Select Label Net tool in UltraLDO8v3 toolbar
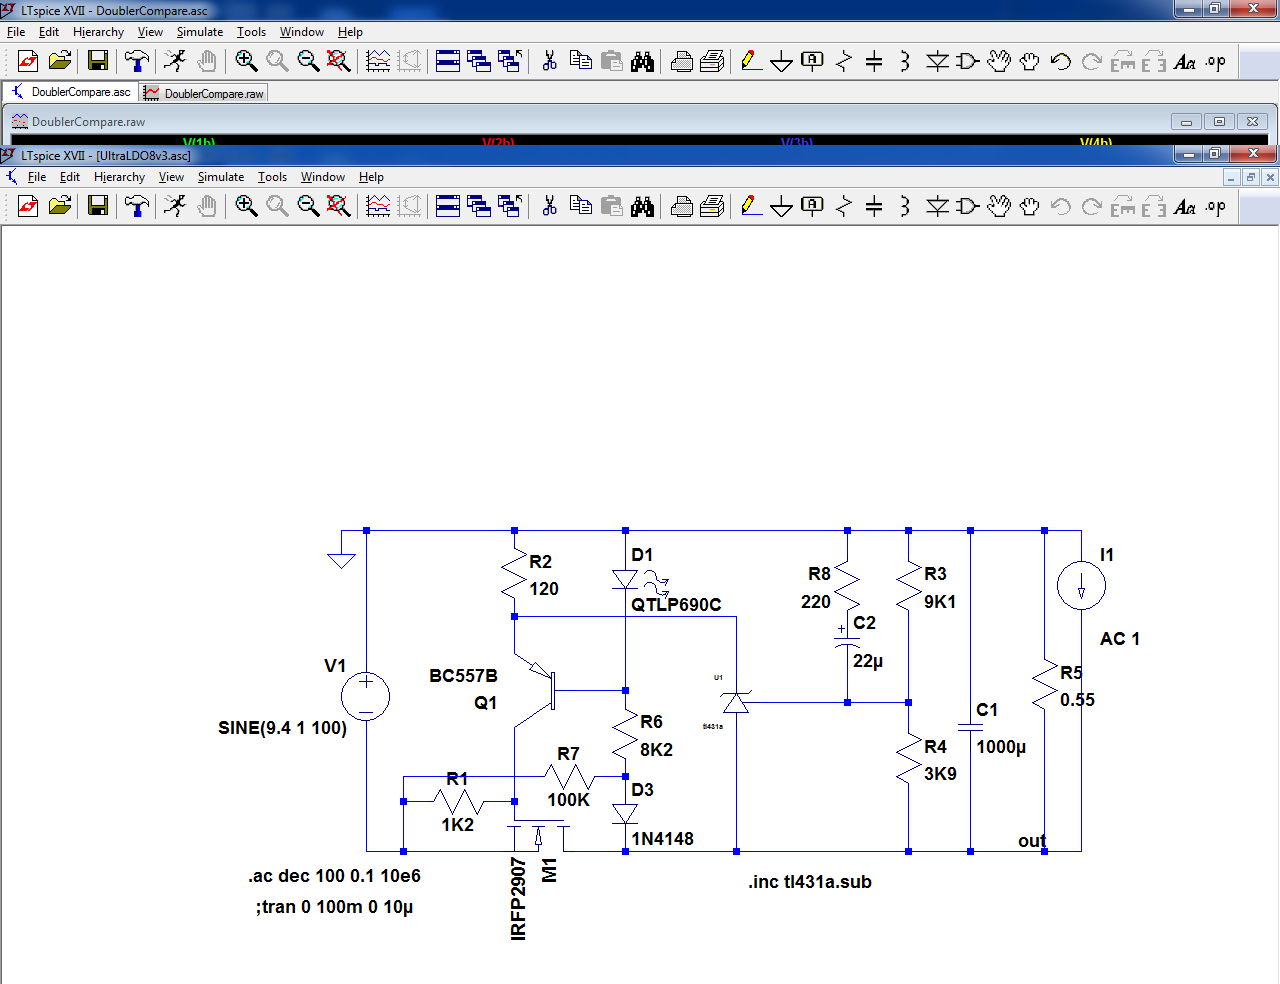 pyautogui.click(x=812, y=206)
